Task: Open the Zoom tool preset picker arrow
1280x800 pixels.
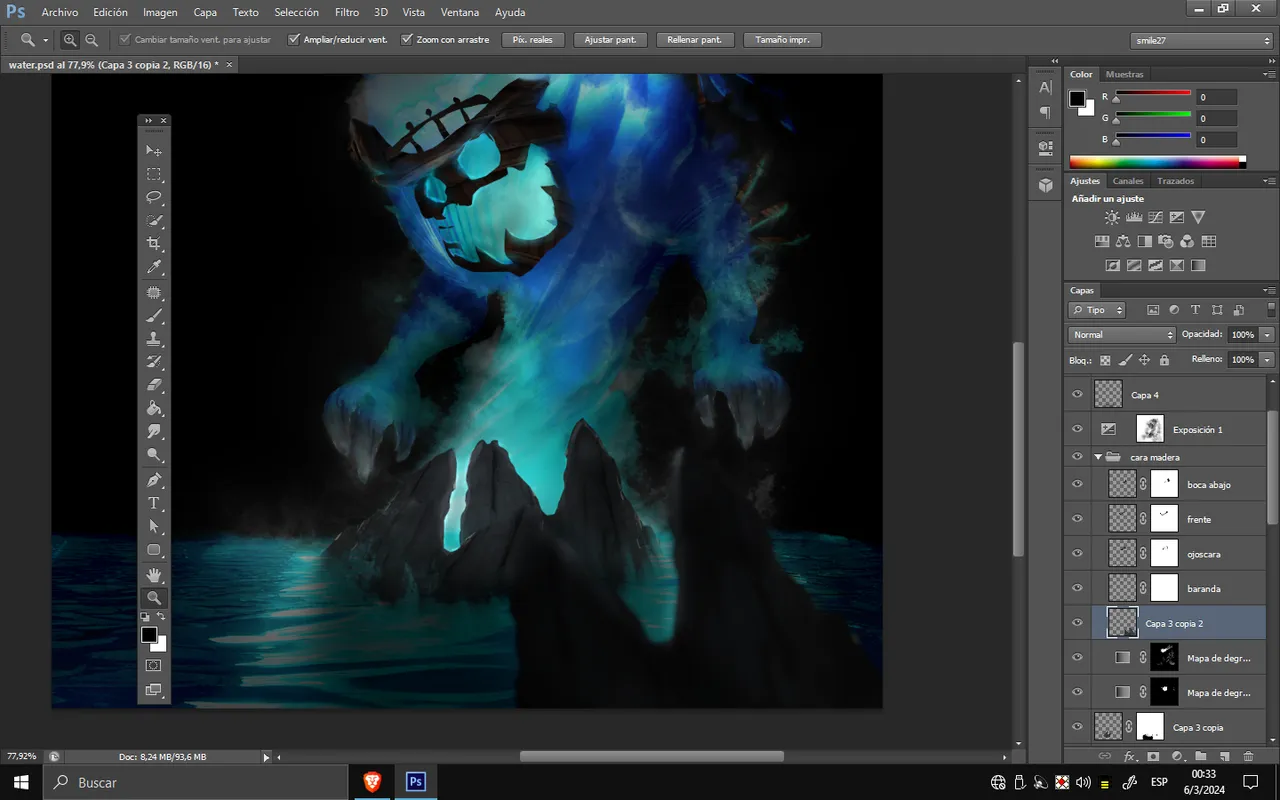Action: point(46,40)
